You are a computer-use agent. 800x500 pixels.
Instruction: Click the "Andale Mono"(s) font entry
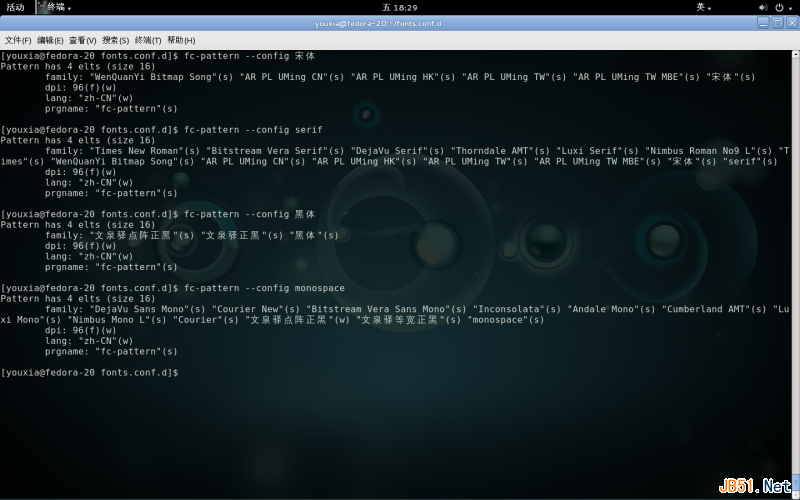click(611, 309)
